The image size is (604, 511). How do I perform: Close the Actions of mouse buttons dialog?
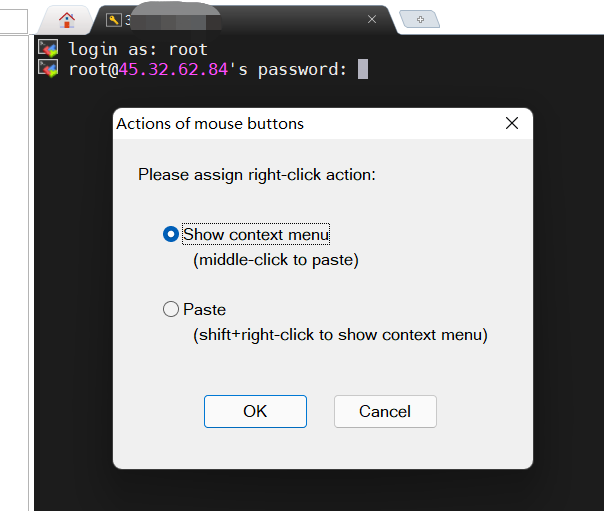pos(512,123)
